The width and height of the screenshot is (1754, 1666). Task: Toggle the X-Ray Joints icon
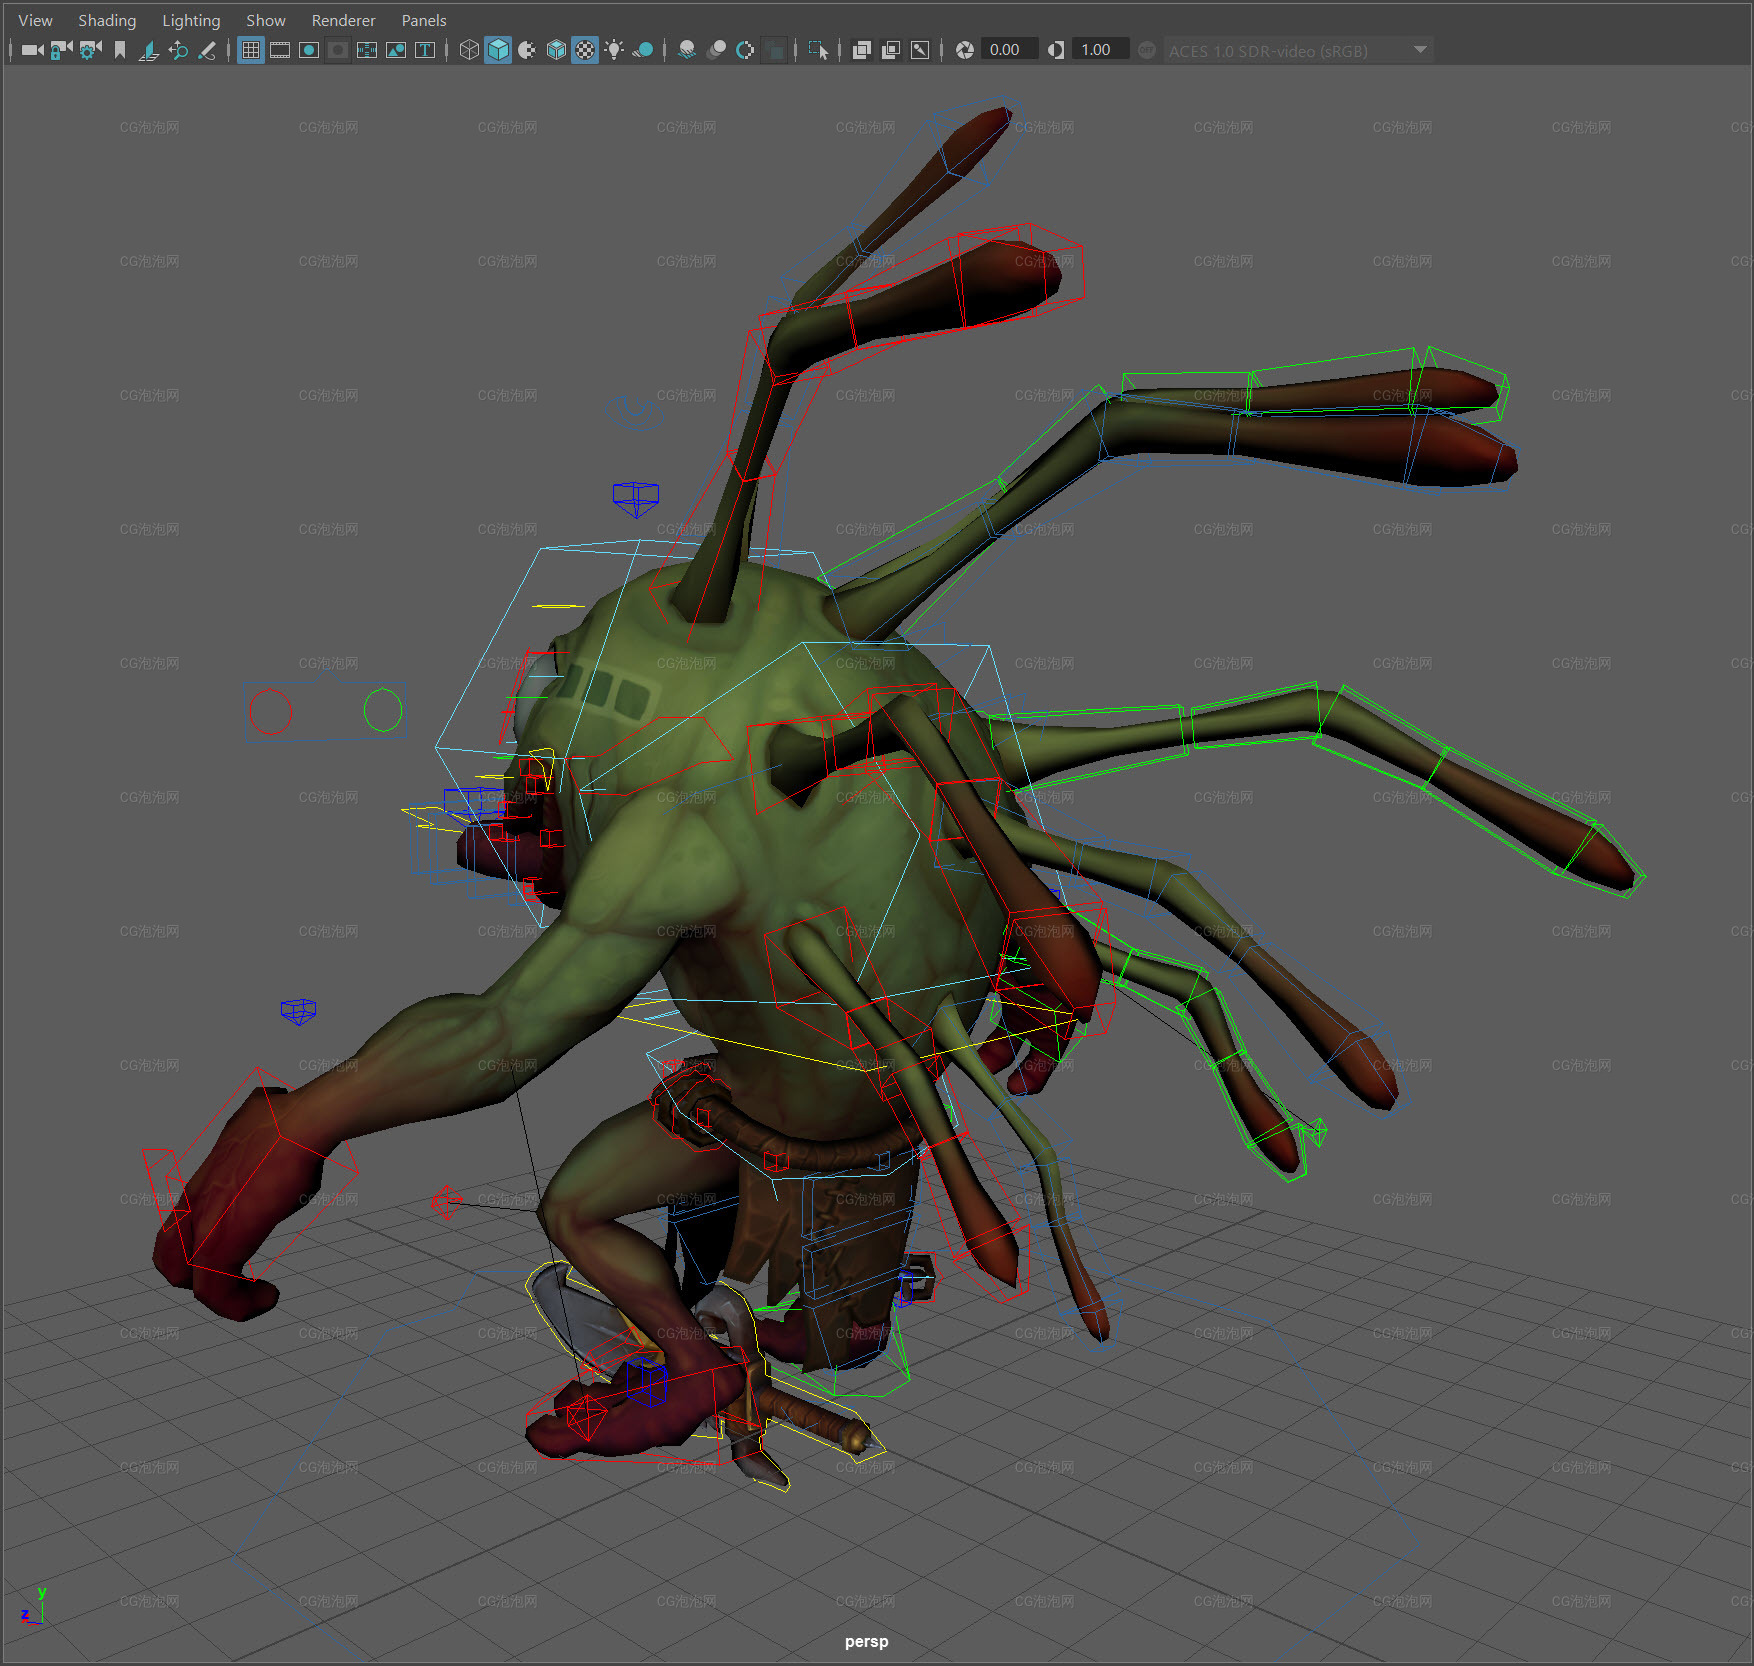tap(920, 50)
